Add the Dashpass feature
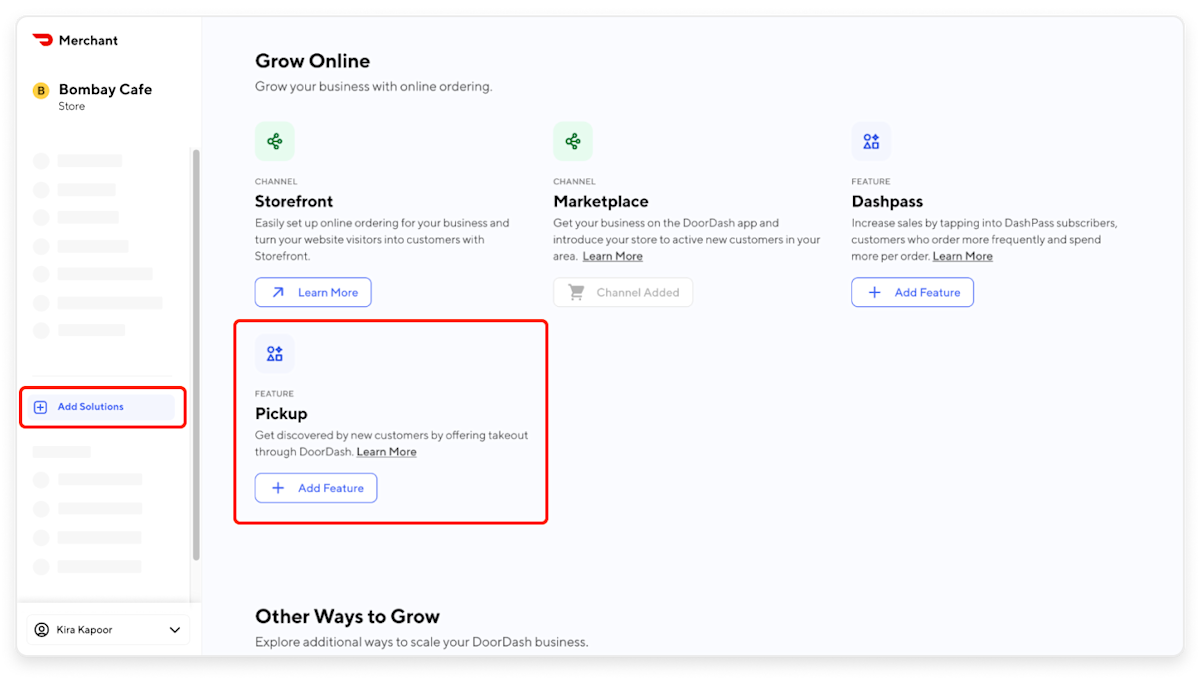The width and height of the screenshot is (1200, 686). (x=912, y=292)
